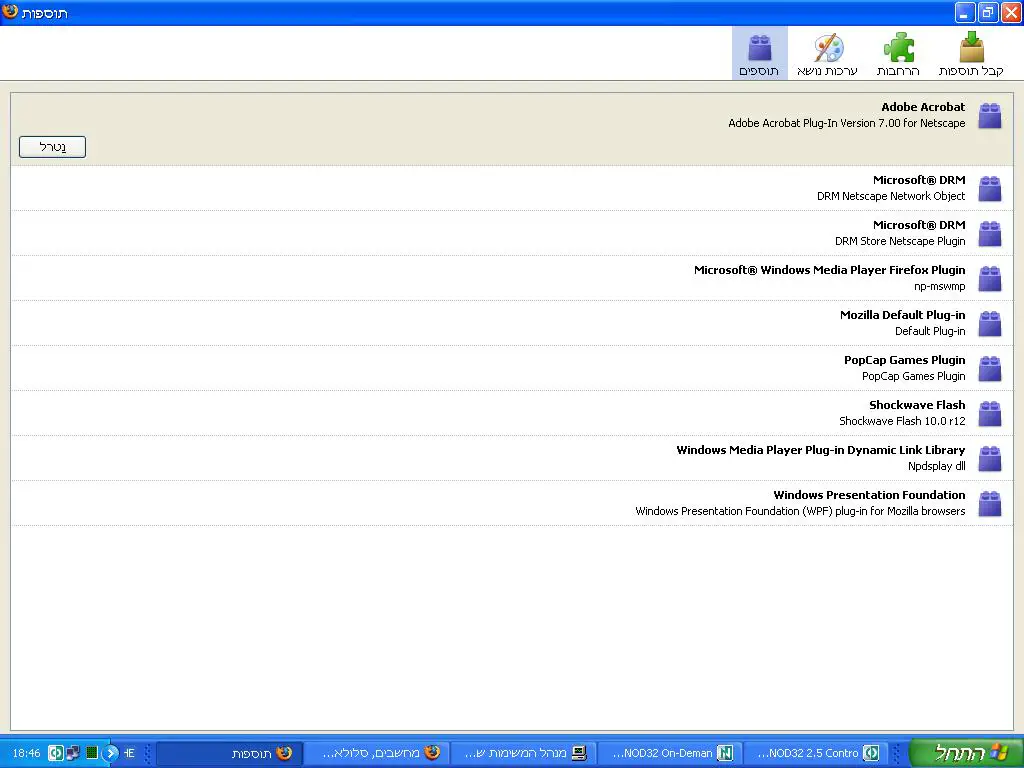Click the Adobe Acrobat plugin icon
The image size is (1024, 768).
click(x=989, y=116)
